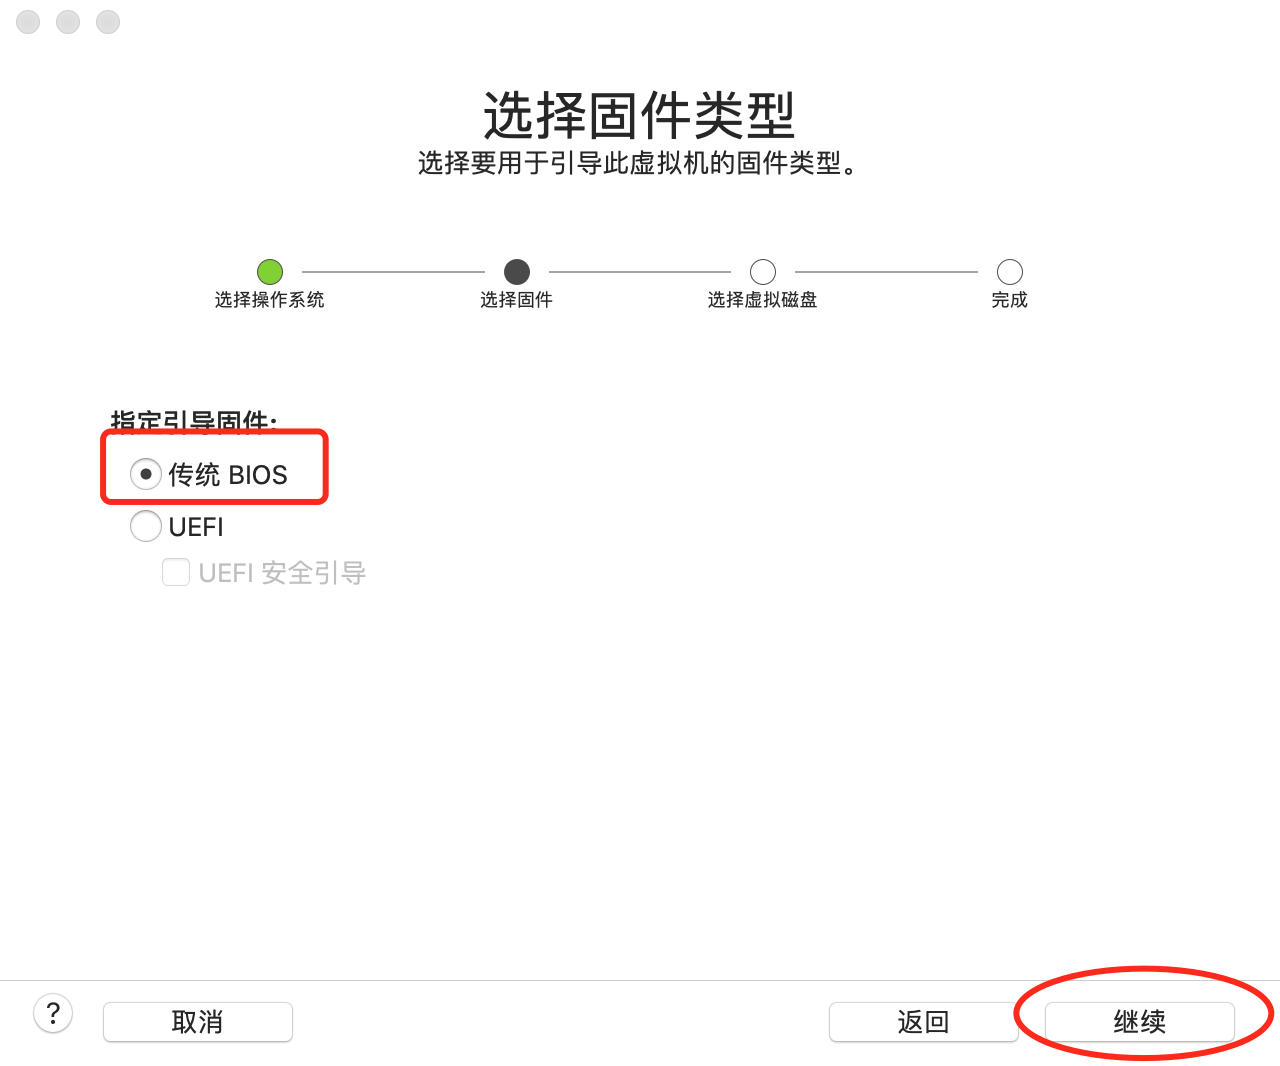Click the dark 选择固件 step circle
This screenshot has width=1280, height=1066.
[517, 272]
